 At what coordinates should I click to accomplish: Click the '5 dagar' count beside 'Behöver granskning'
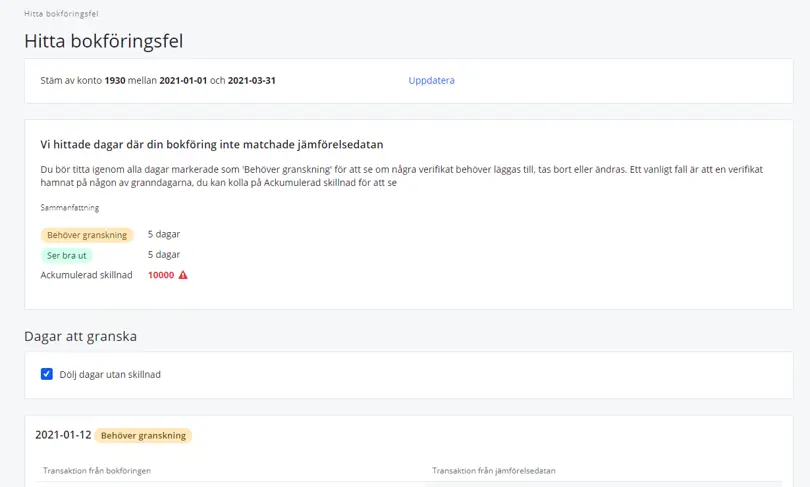pyautogui.click(x=164, y=234)
